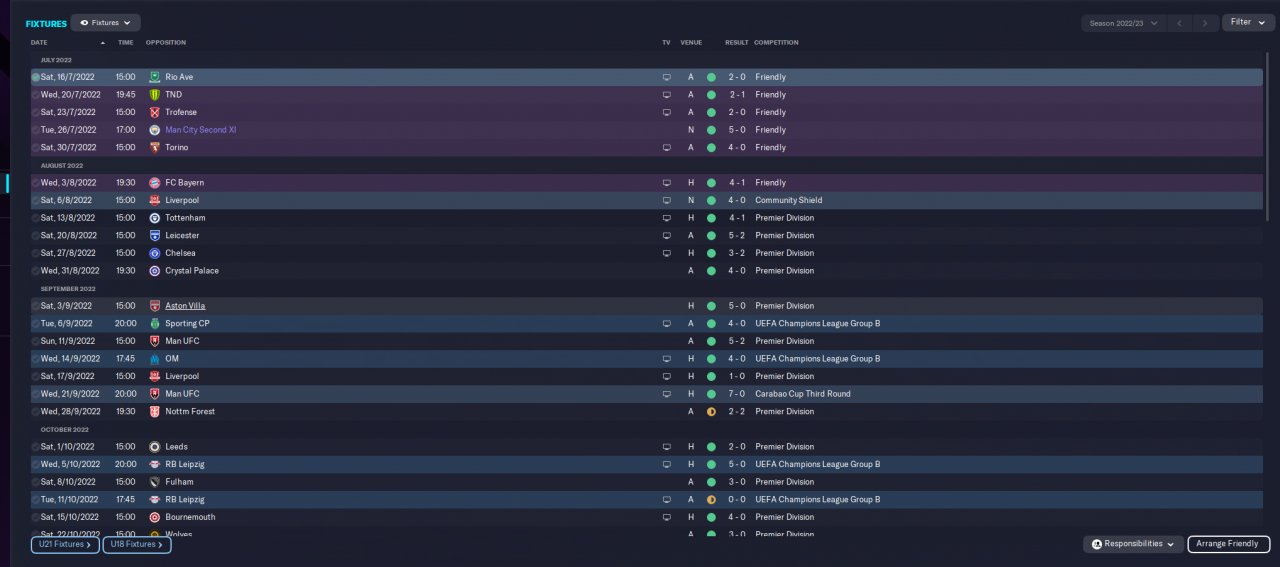Click the orange draw indicator for Nottm Forest match

click(711, 412)
